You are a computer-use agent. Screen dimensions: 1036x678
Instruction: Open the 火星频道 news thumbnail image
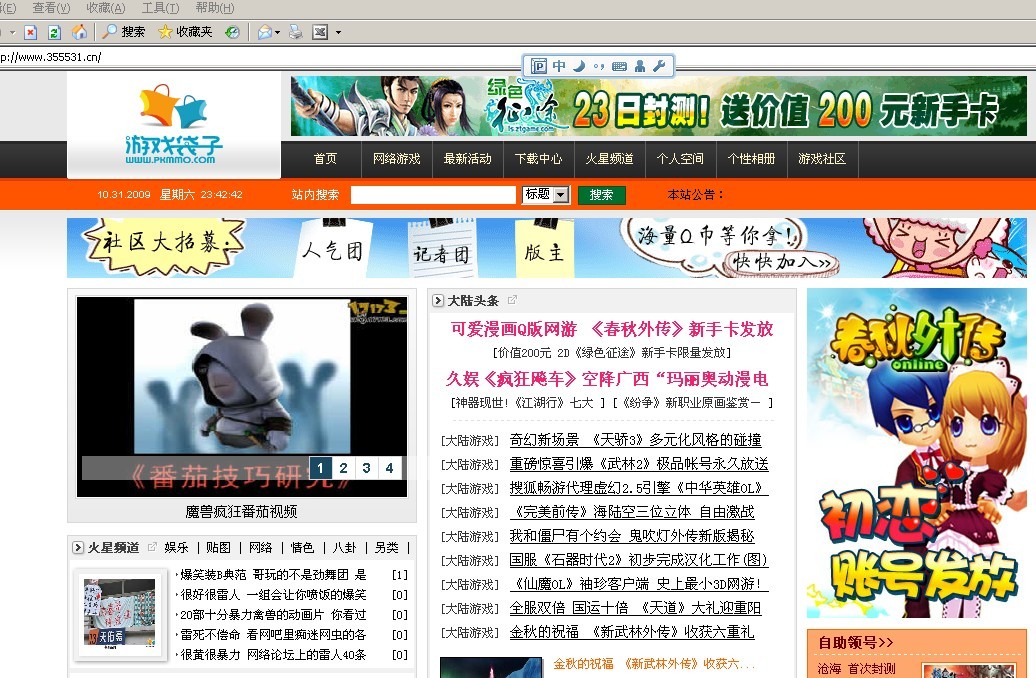tap(120, 614)
